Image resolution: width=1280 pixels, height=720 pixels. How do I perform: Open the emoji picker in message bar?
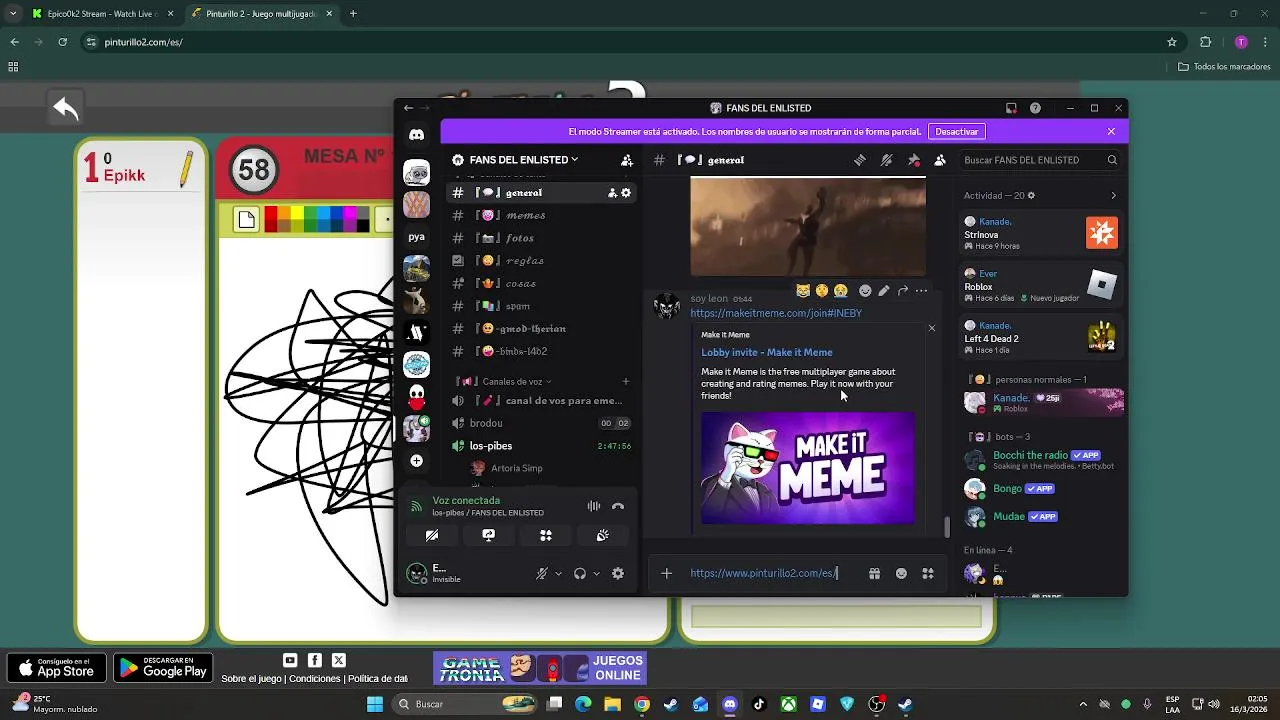901,573
